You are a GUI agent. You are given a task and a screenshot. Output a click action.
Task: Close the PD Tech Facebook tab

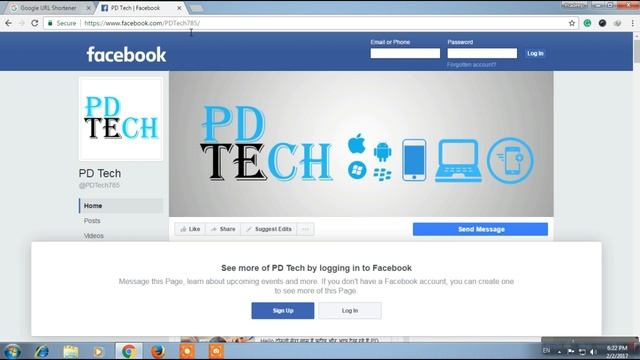pos(179,8)
